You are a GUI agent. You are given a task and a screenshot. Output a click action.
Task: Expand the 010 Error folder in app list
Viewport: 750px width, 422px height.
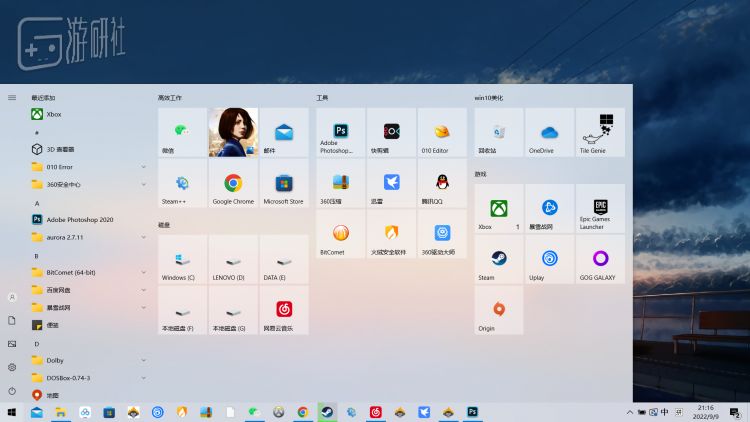tap(88, 167)
